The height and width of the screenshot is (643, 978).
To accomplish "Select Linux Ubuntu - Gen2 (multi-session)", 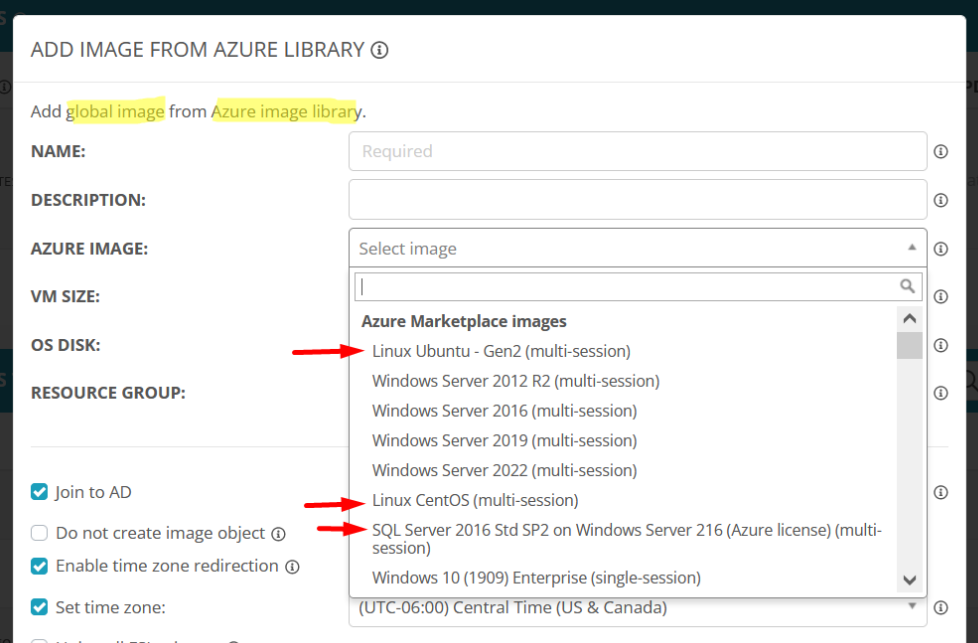I will [501, 351].
